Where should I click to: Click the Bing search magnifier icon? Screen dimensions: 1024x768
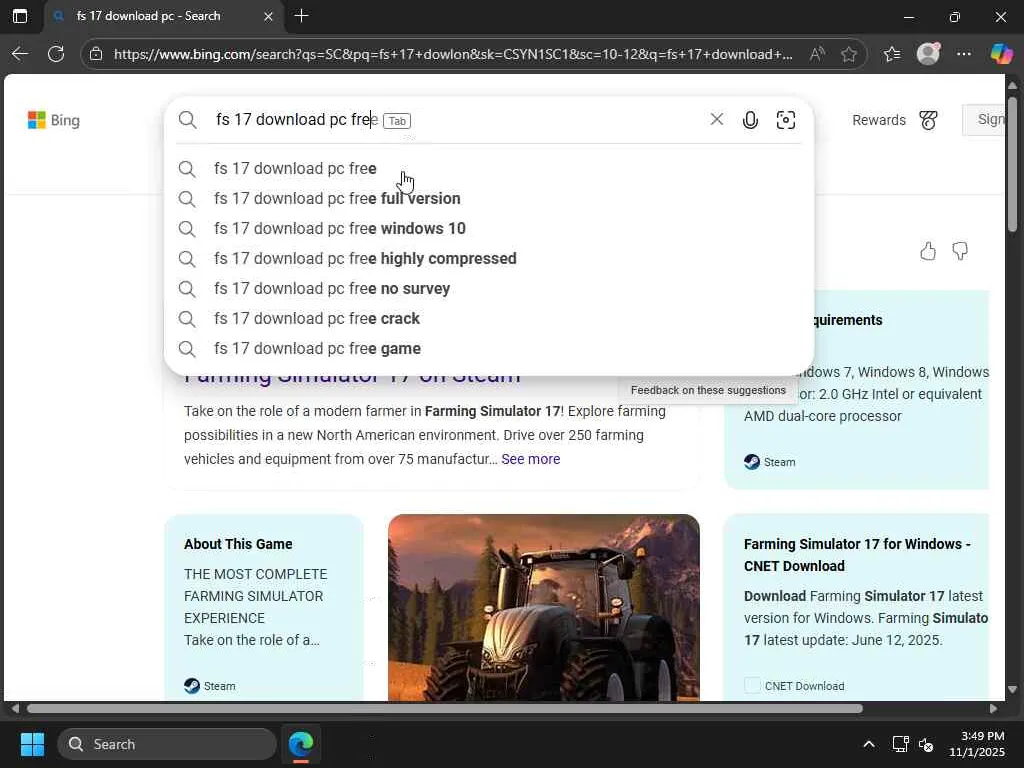point(187,120)
